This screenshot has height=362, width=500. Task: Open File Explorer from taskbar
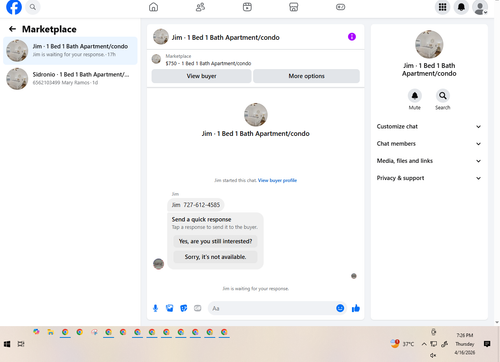pos(50,332)
